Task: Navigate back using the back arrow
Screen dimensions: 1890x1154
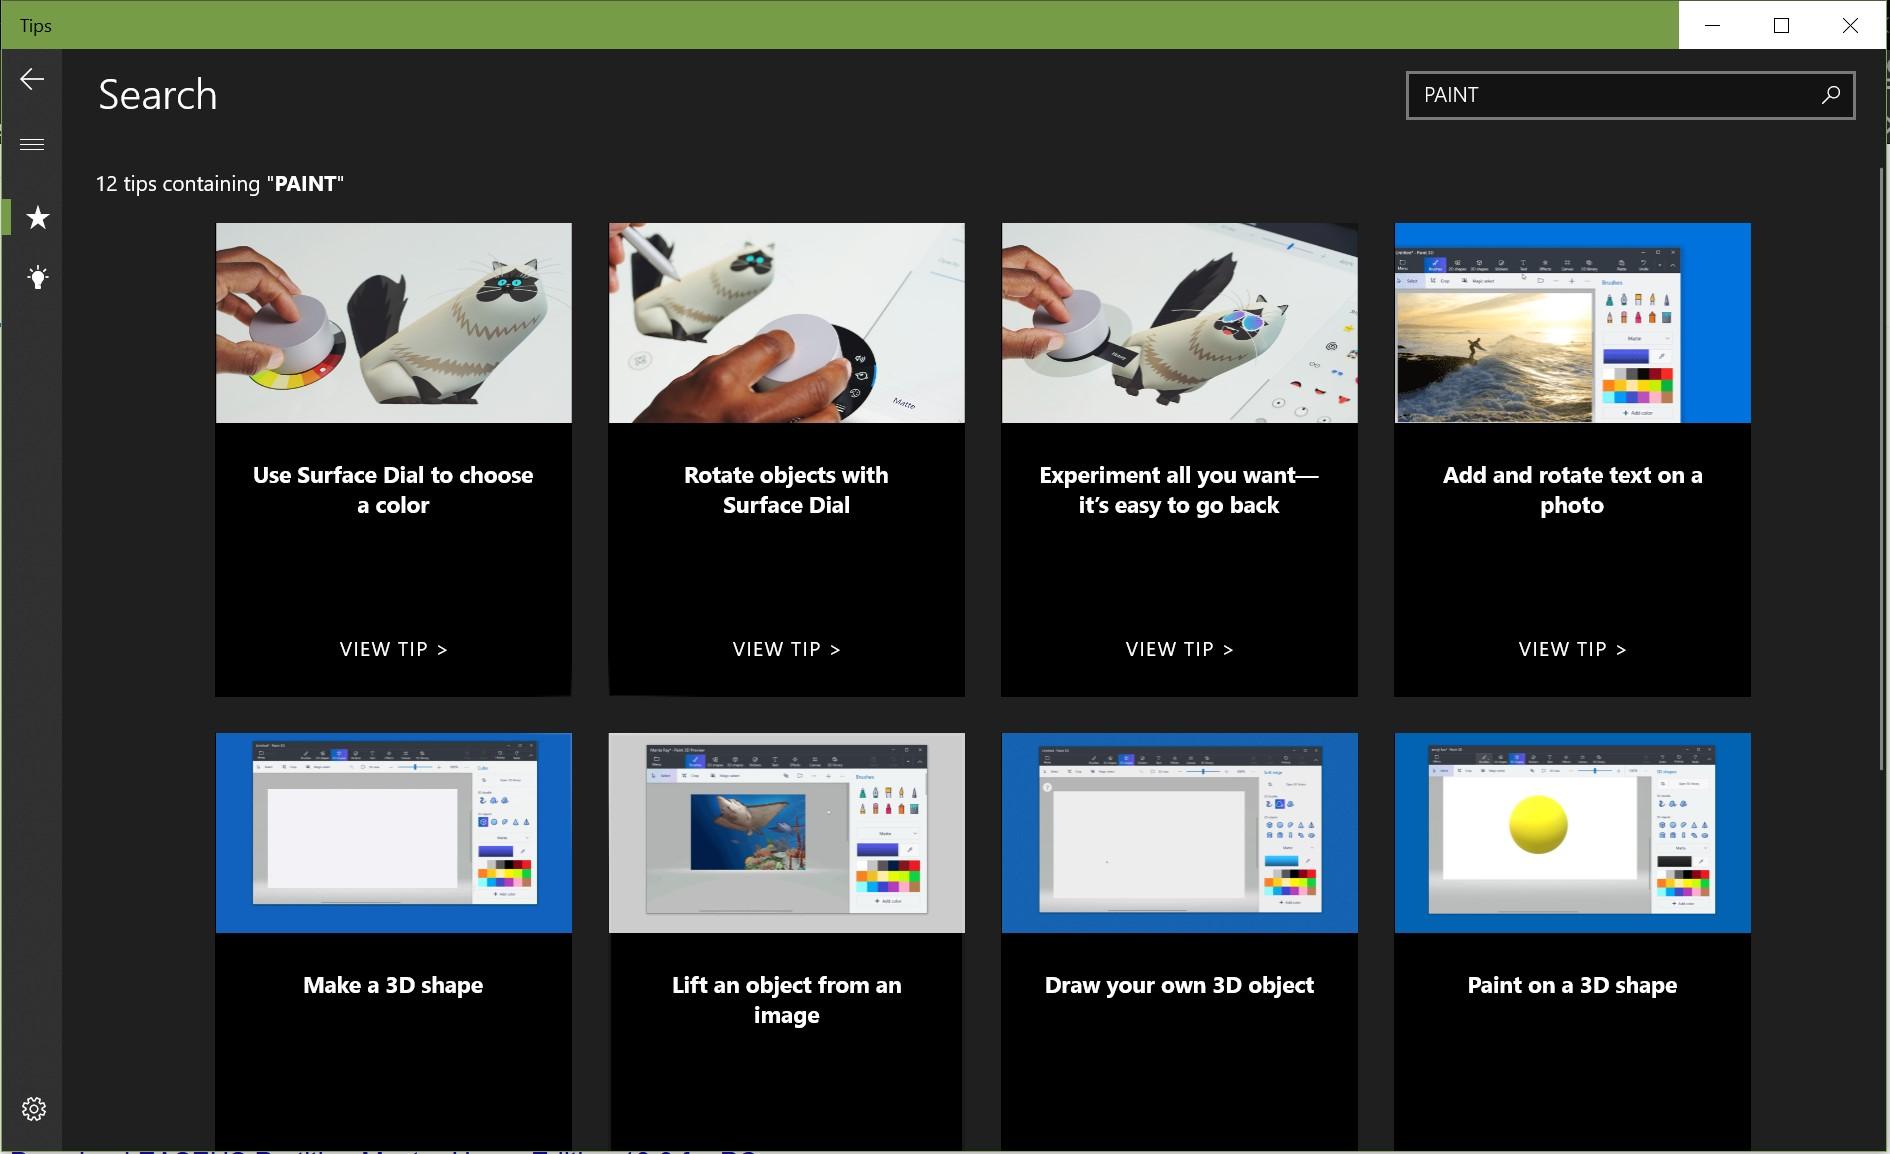Action: (31, 79)
